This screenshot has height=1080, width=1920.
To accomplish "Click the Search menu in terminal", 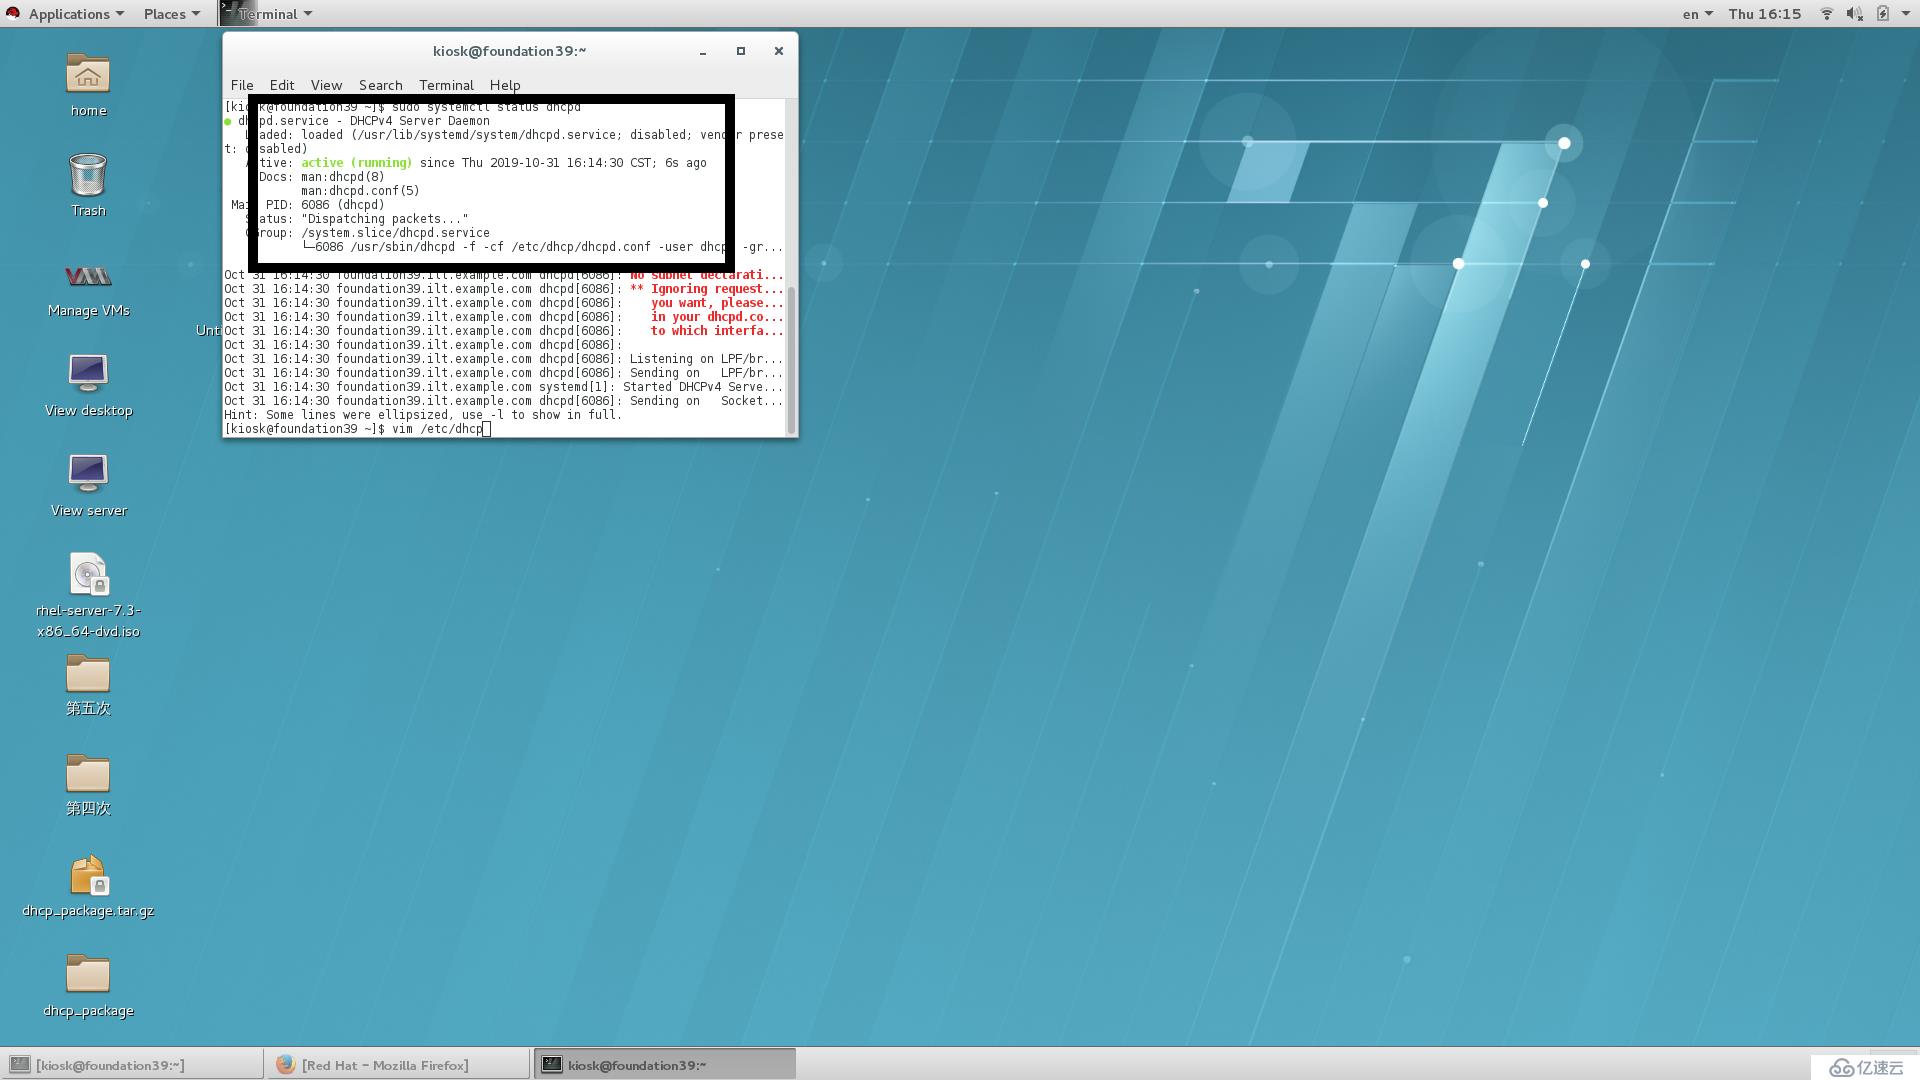I will (x=380, y=84).
